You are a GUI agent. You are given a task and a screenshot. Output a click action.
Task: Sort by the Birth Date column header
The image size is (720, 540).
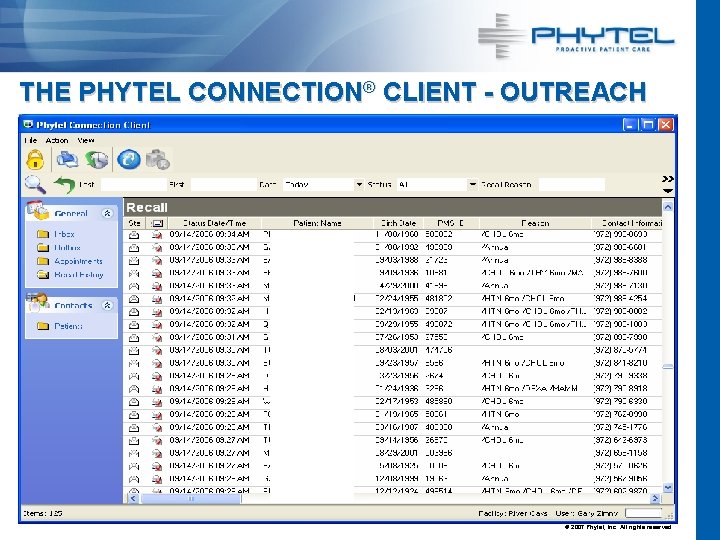coord(398,223)
